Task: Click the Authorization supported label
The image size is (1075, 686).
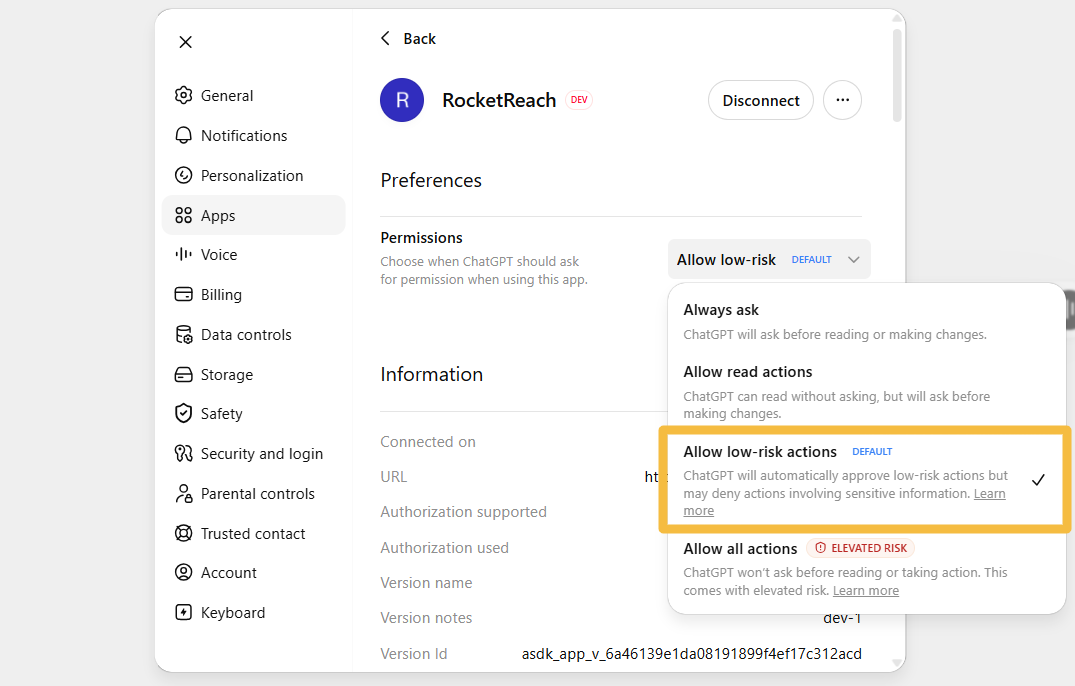Action: 463,512
